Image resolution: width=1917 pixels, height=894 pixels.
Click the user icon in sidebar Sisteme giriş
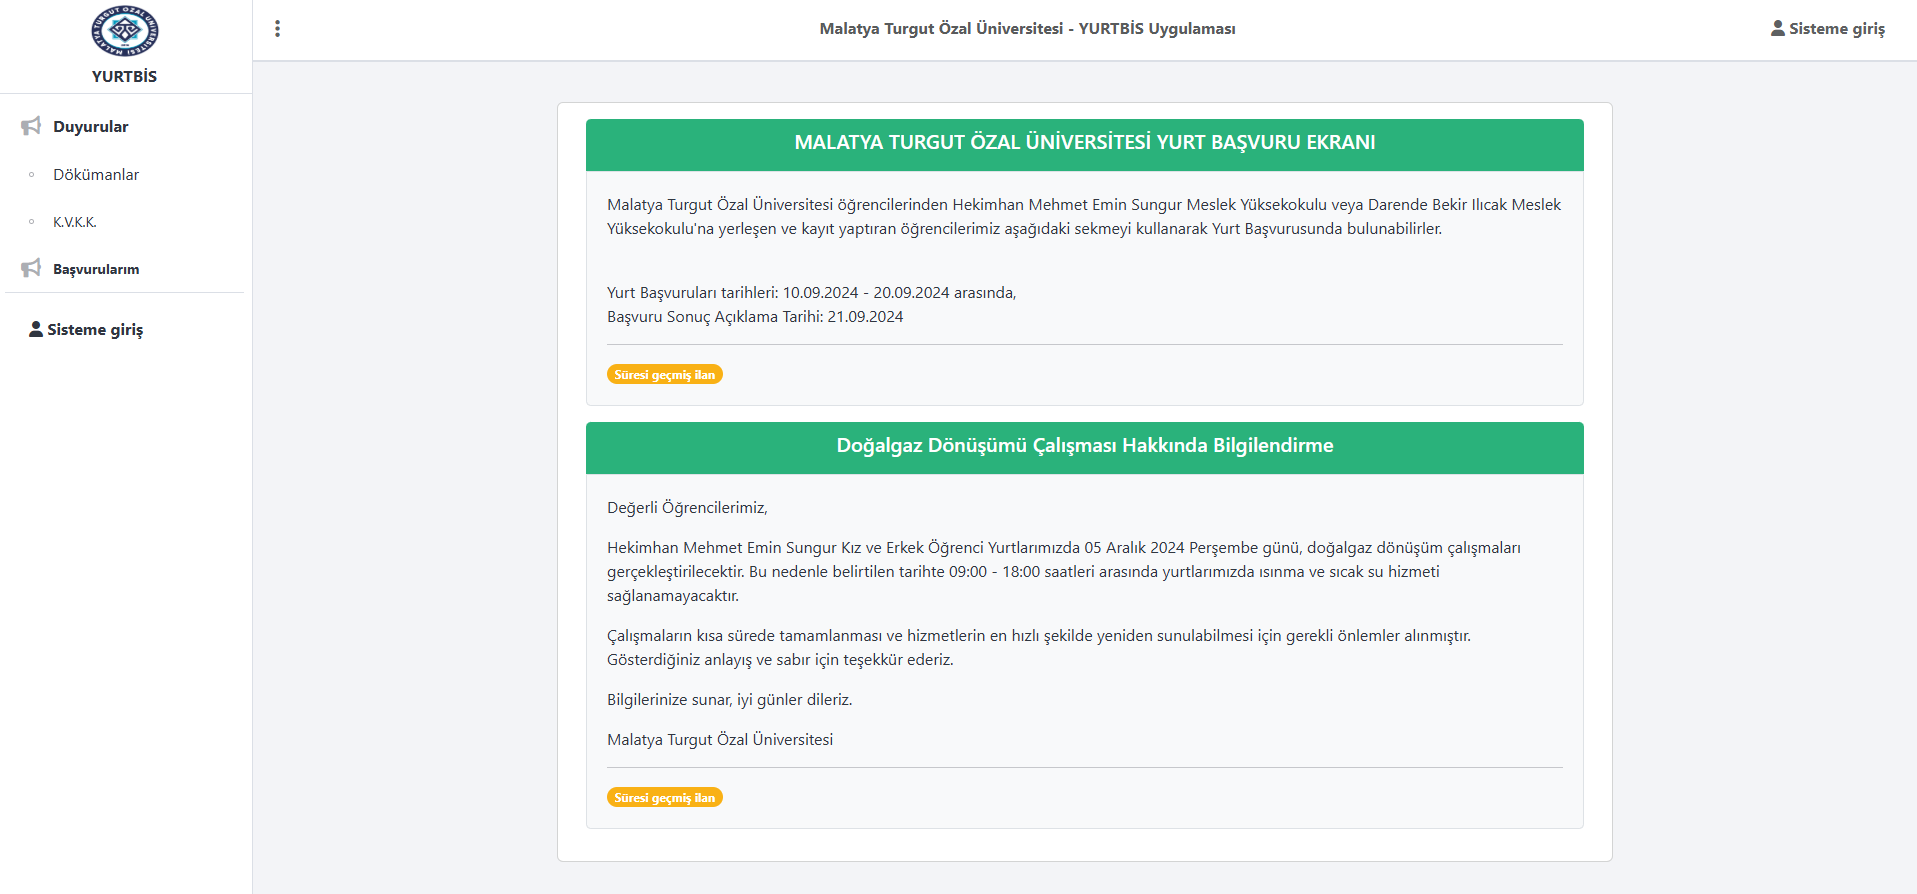(36, 329)
